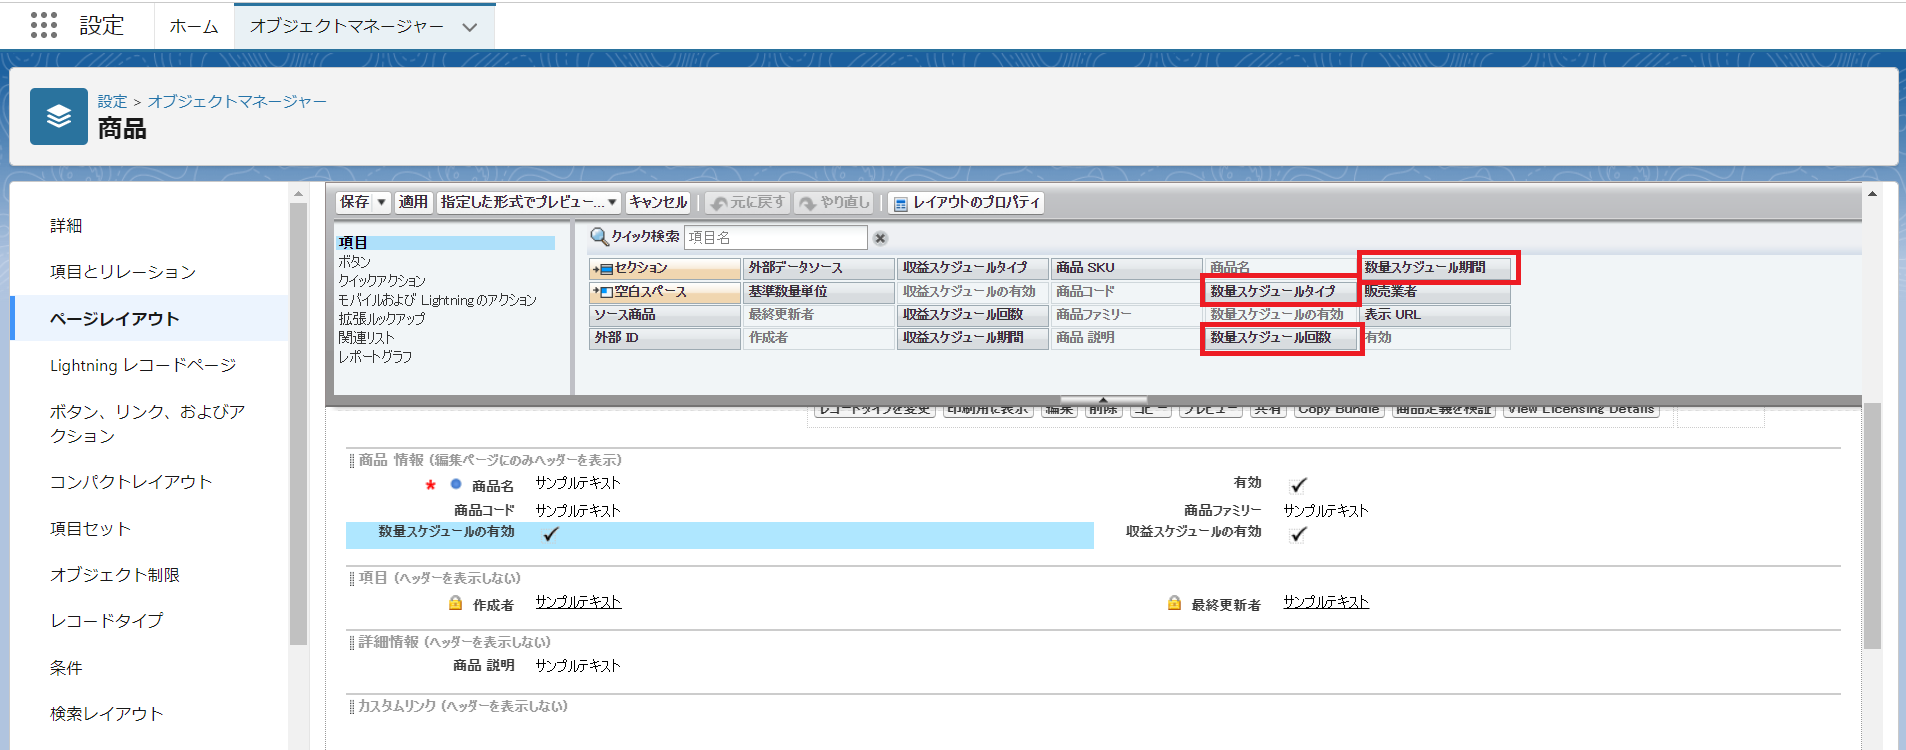Select ソース商品 field in palette
This screenshot has width=1906, height=750.
pos(665,315)
